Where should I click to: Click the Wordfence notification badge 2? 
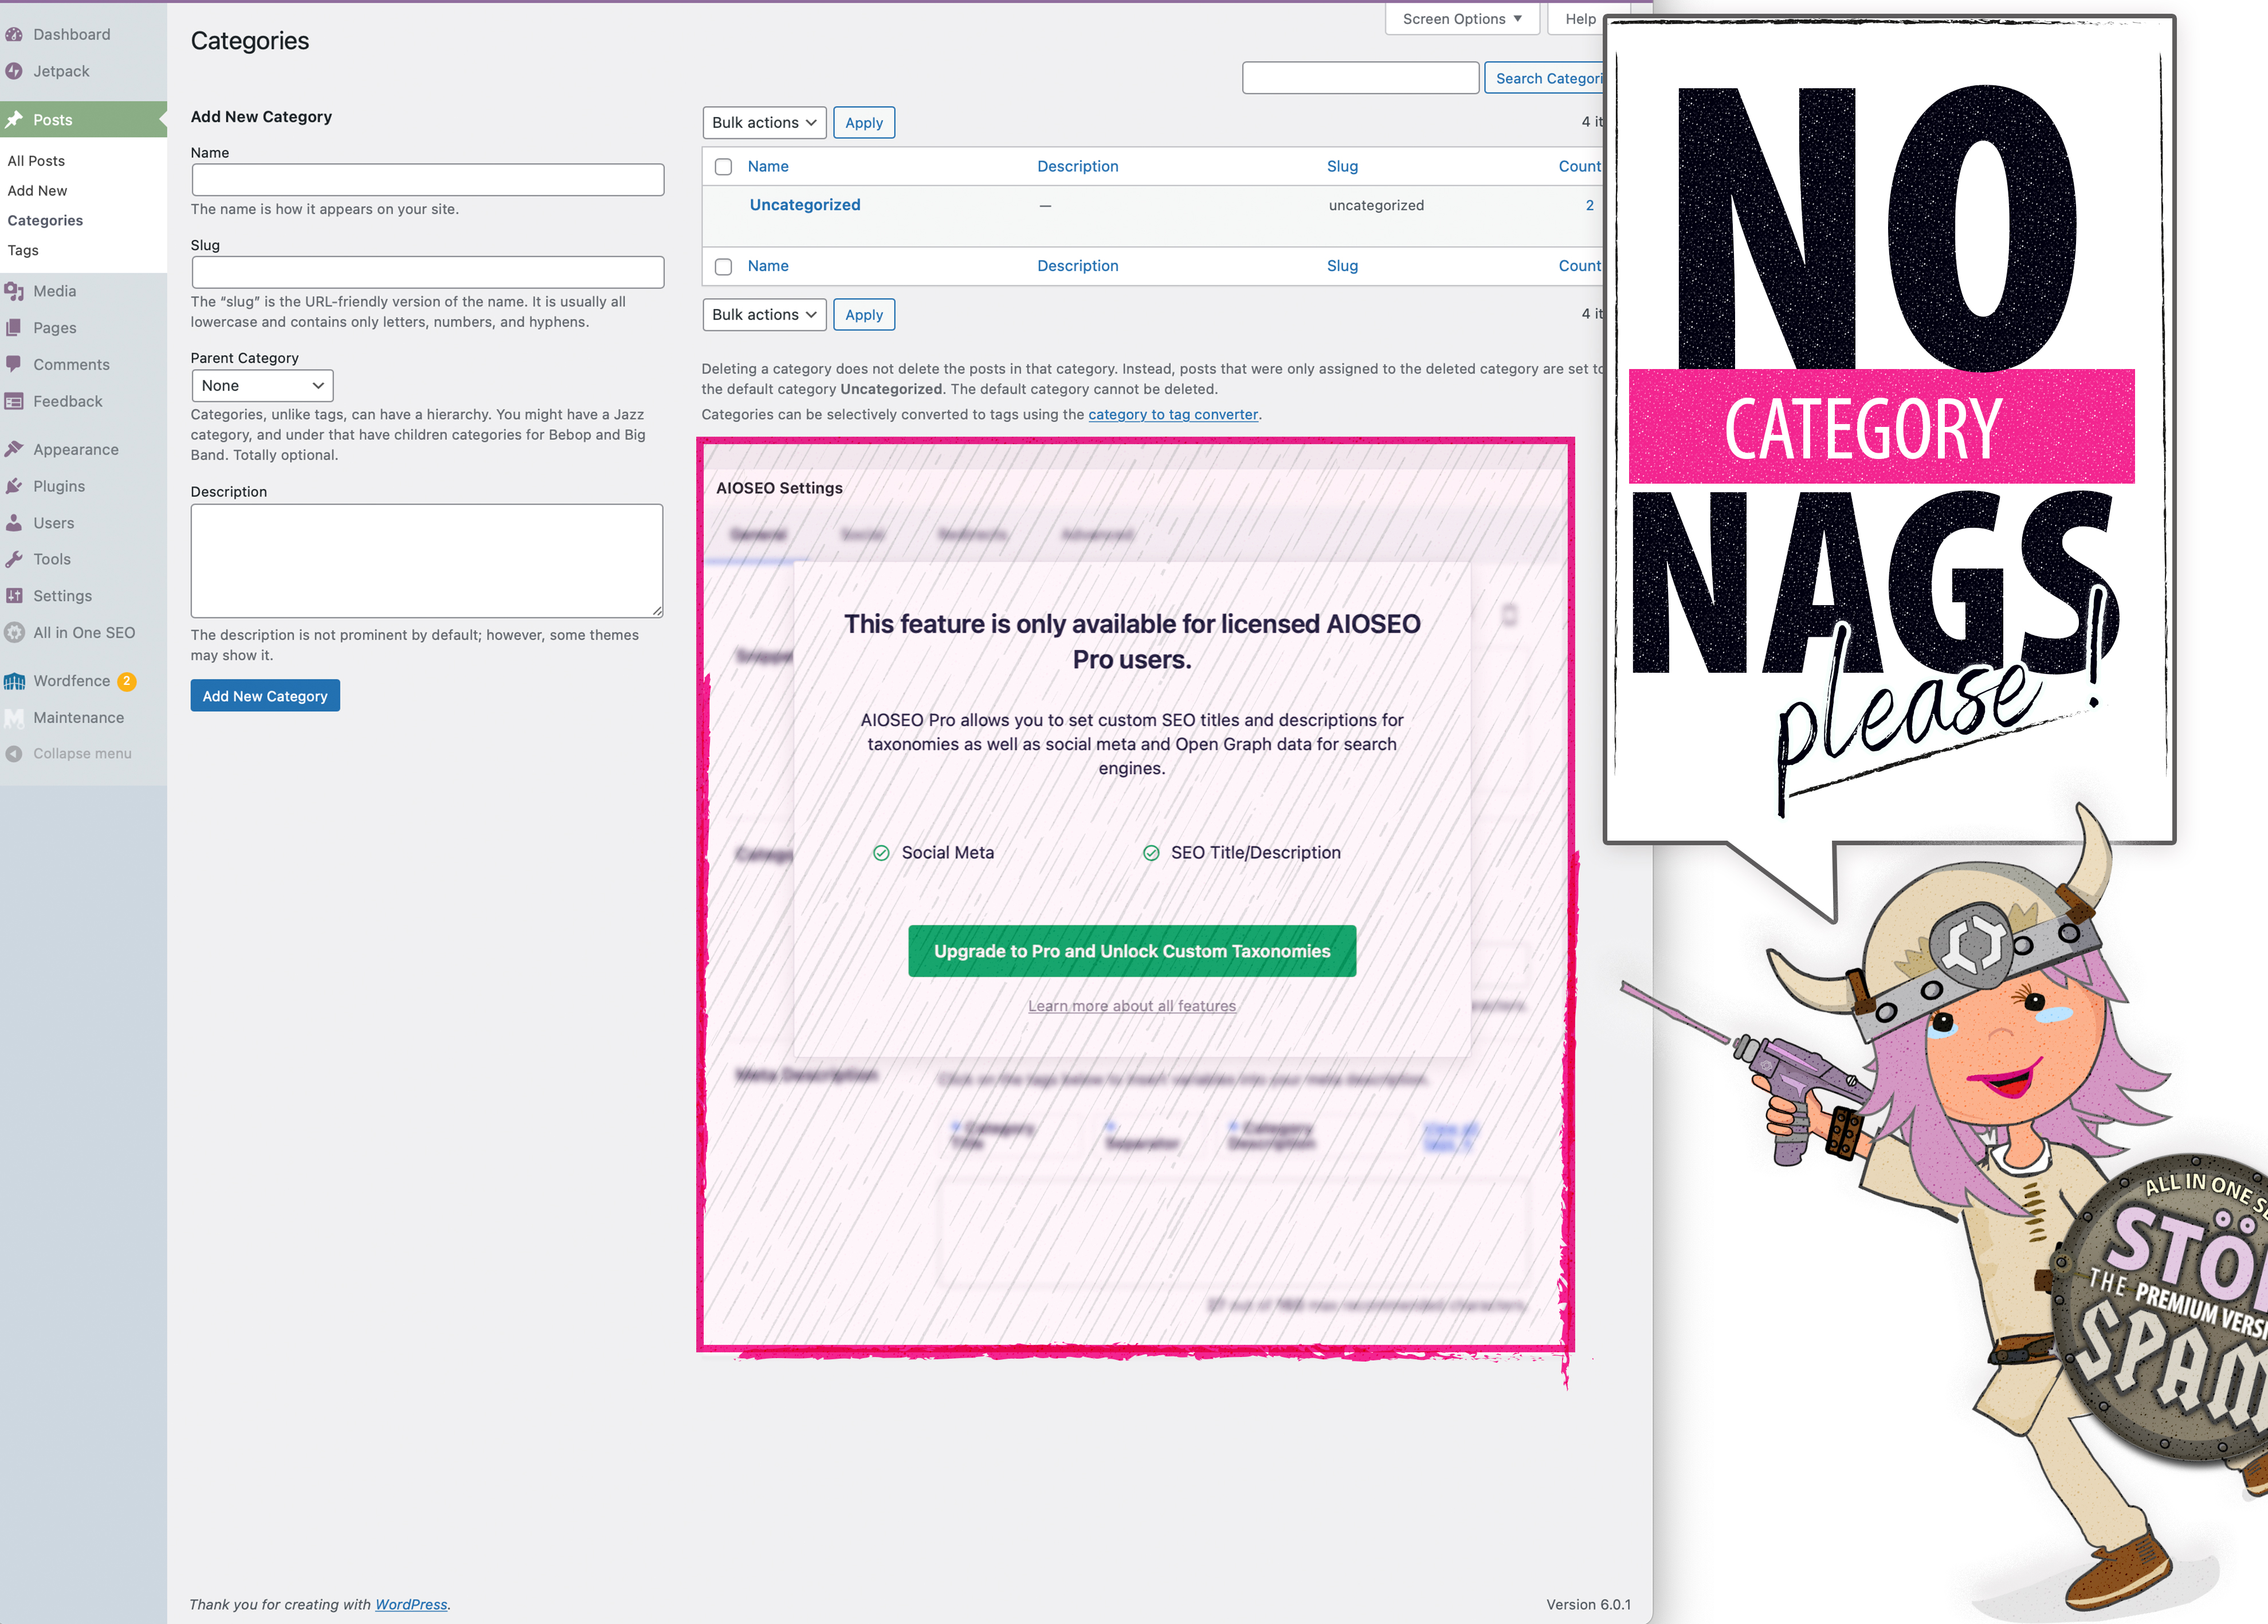point(126,681)
